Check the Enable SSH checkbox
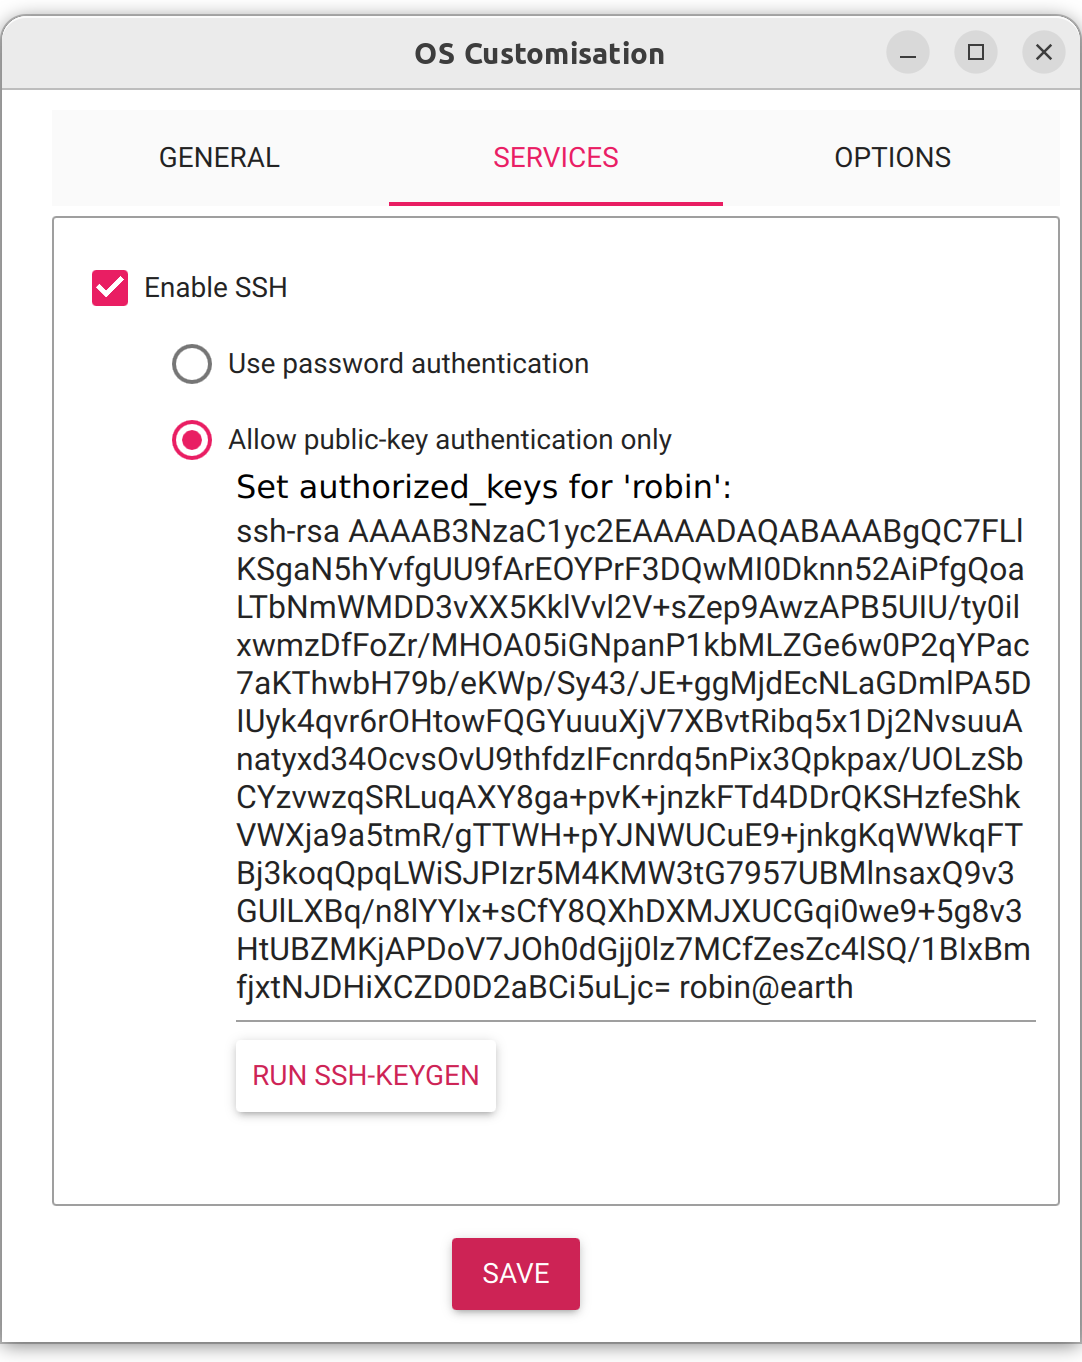Screen dimensions: 1082x1362 pyautogui.click(x=110, y=288)
